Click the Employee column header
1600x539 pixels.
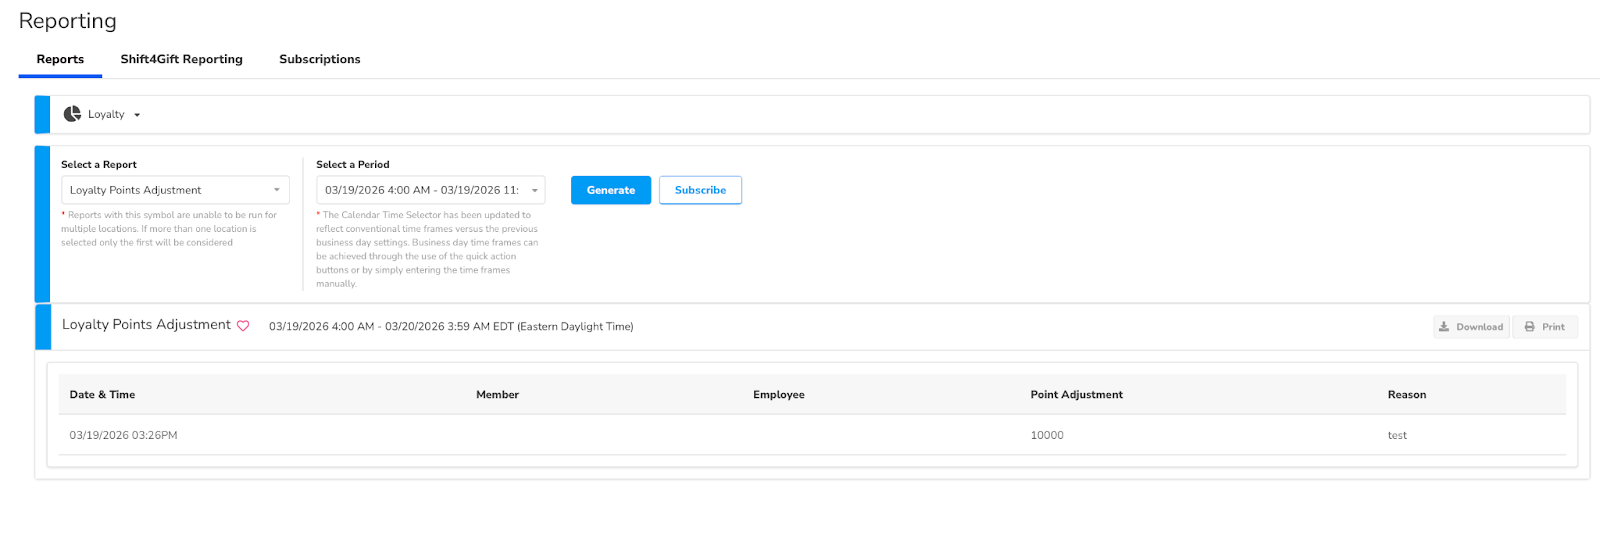[778, 395]
